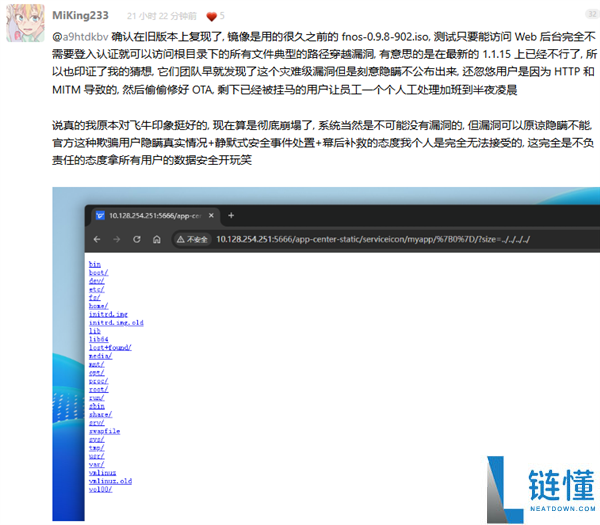This screenshot has width=600, height=525.
Task: Open the sys/ directory link
Action: tap(96, 439)
